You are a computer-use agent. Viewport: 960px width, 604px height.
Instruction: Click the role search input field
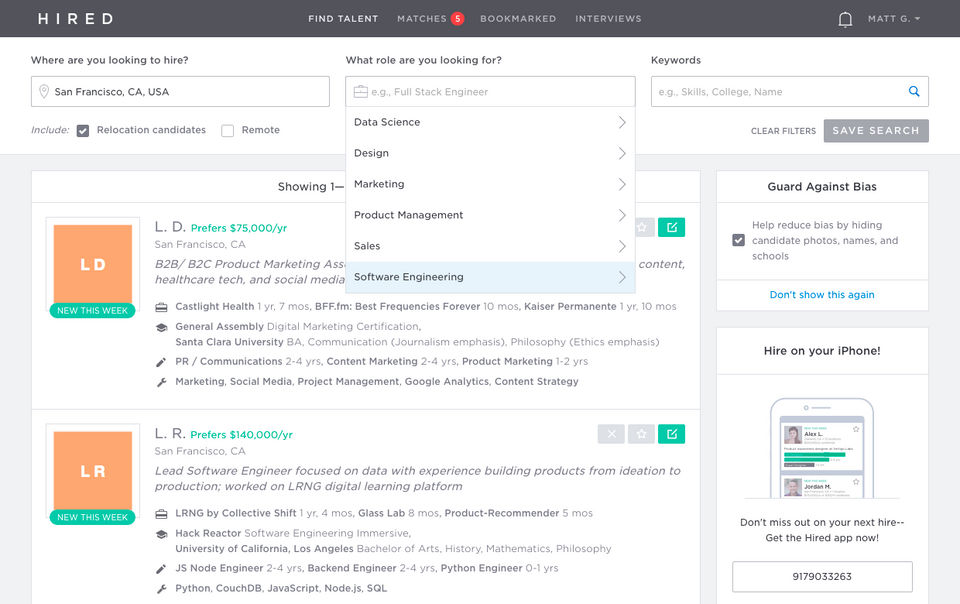point(490,92)
